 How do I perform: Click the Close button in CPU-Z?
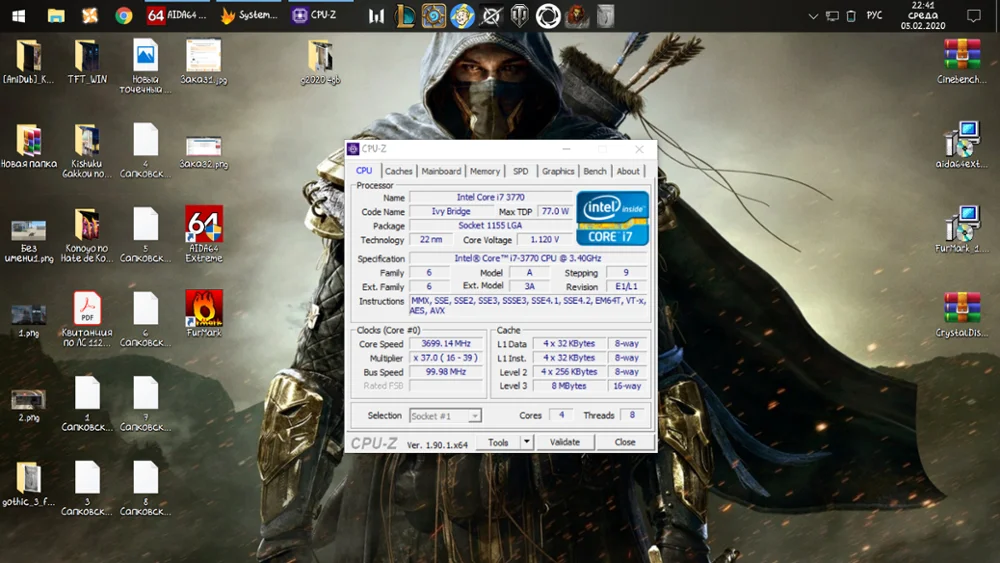625,442
